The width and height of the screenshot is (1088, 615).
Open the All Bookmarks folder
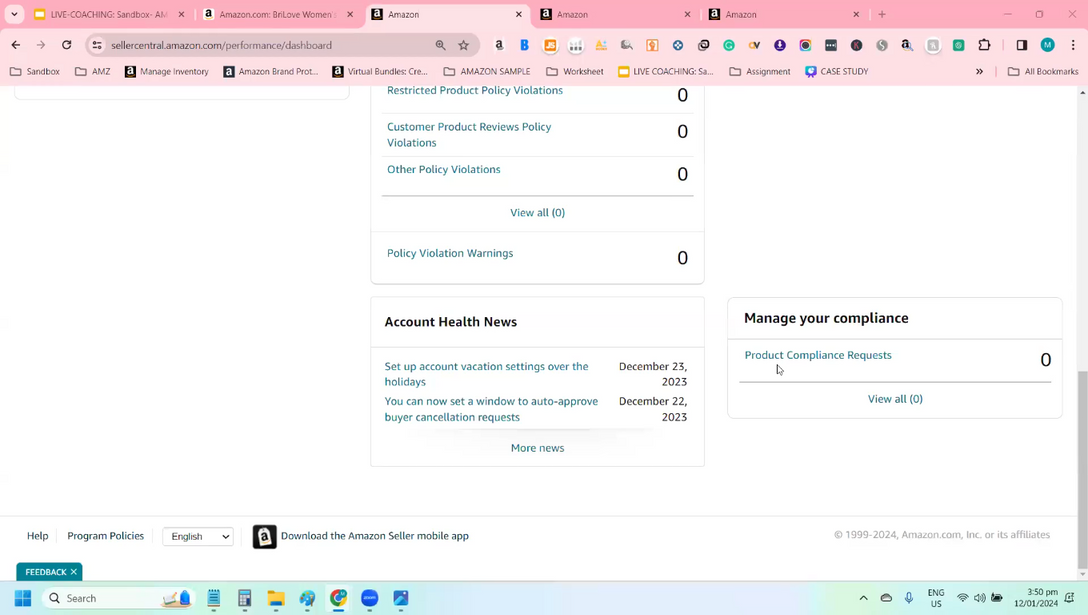coord(1043,71)
